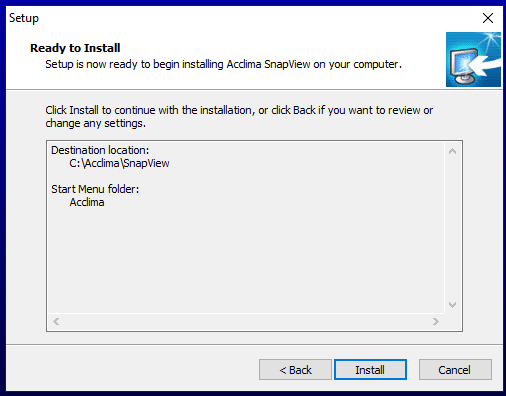Click the Start Menu folder label

pos(95,189)
